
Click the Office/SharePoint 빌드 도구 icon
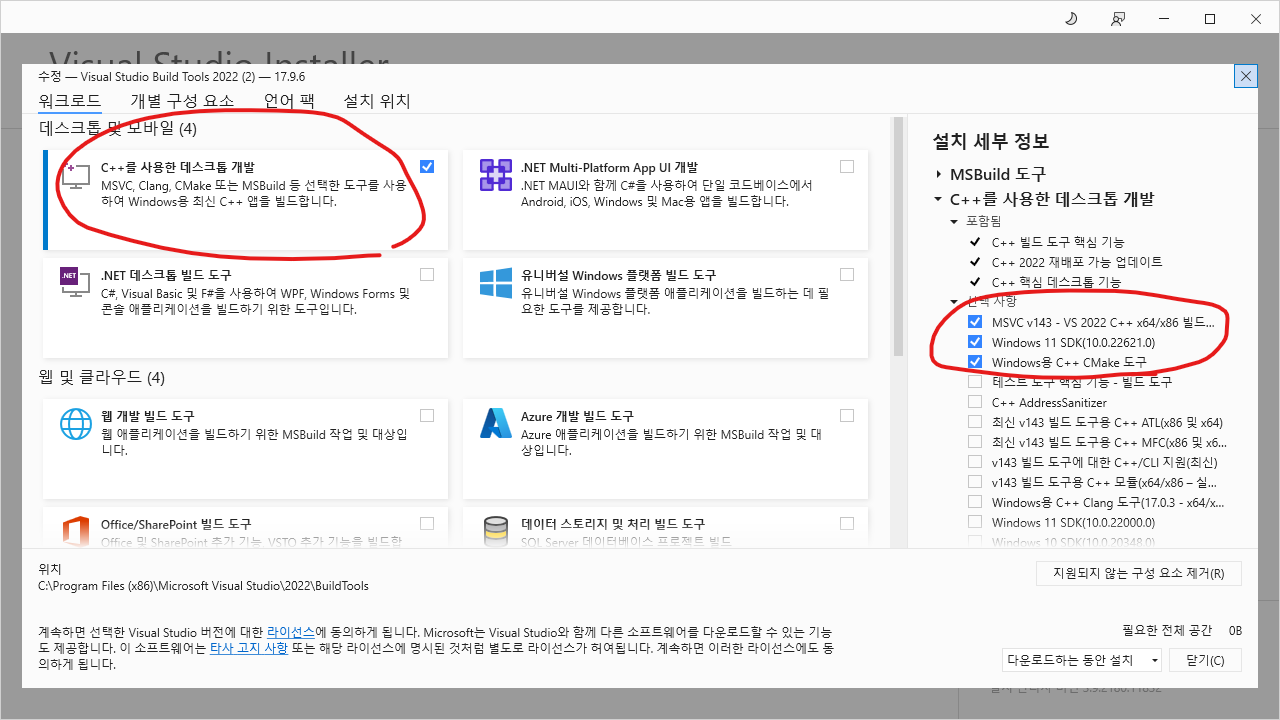tap(77, 530)
